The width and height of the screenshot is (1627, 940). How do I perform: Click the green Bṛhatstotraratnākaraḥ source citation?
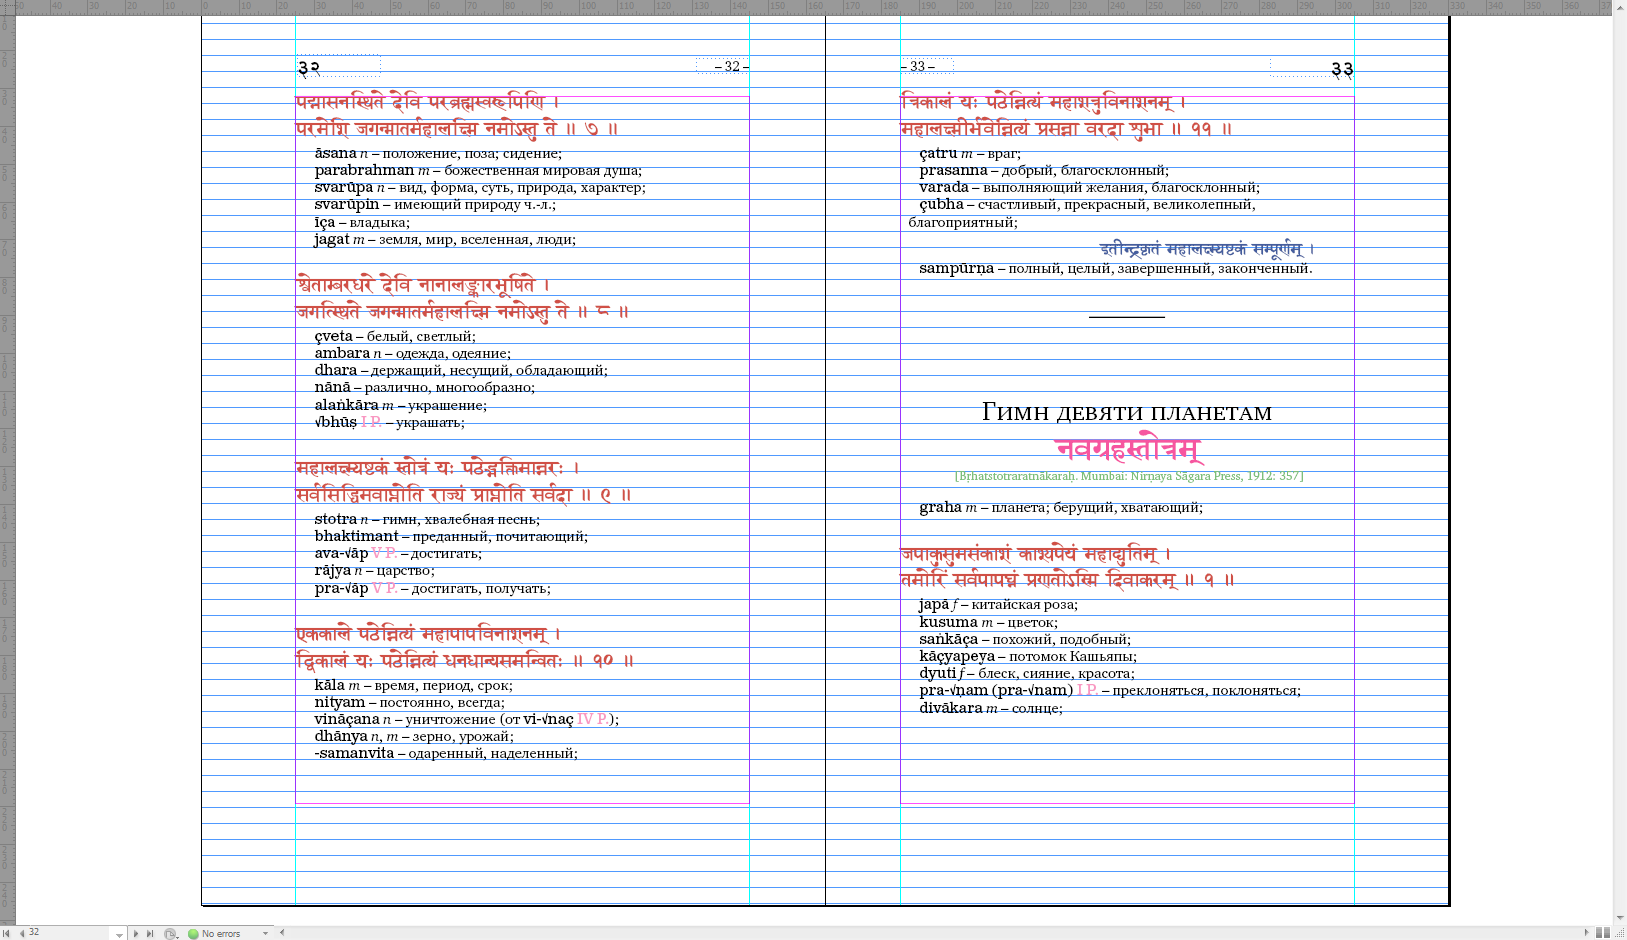coord(1129,476)
